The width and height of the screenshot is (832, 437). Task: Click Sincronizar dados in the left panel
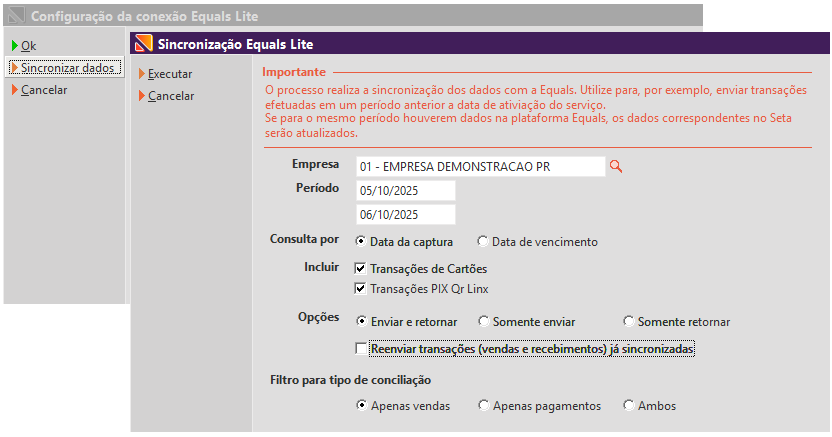click(66, 68)
